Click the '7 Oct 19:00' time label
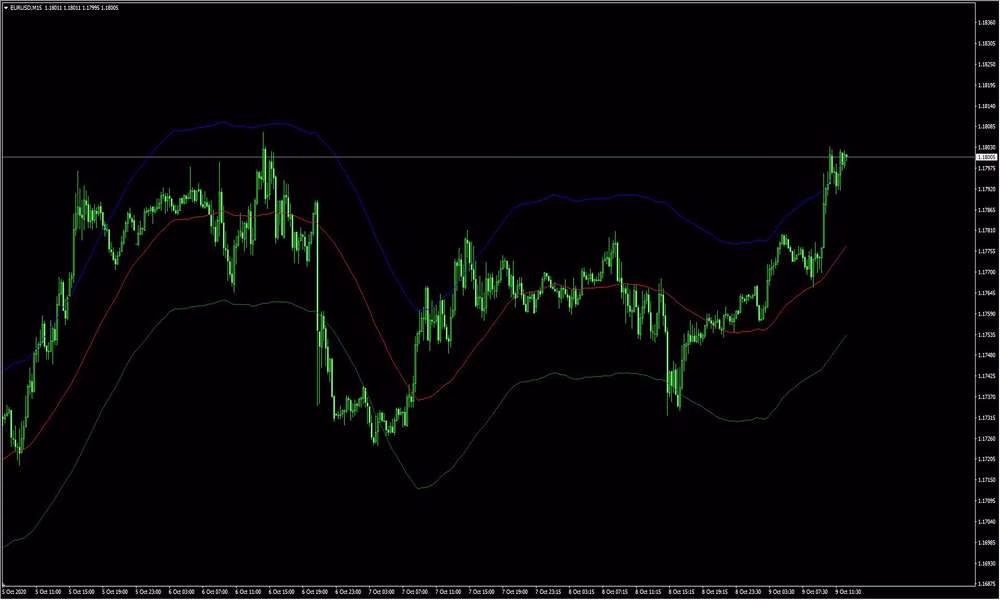 [515, 592]
